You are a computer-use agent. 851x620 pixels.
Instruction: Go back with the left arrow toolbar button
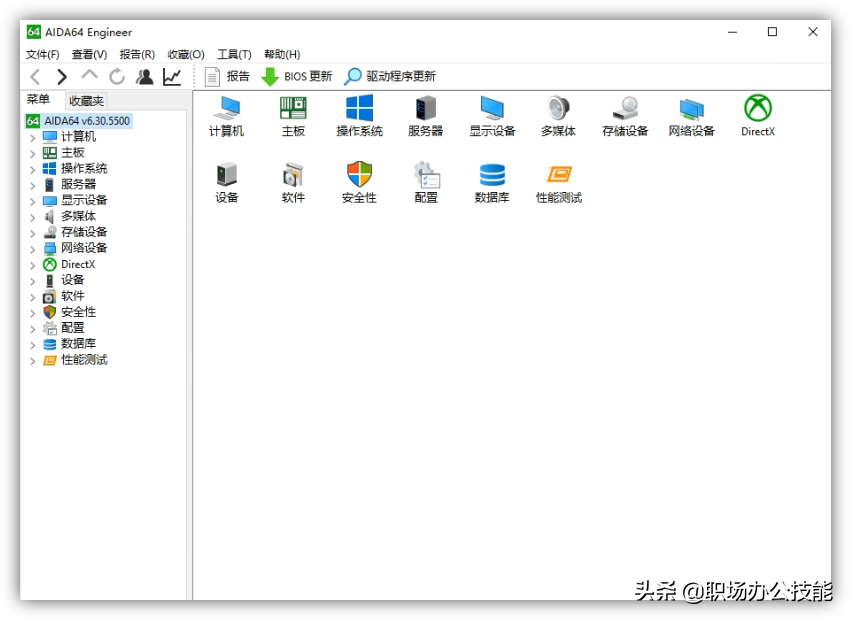[x=35, y=77]
